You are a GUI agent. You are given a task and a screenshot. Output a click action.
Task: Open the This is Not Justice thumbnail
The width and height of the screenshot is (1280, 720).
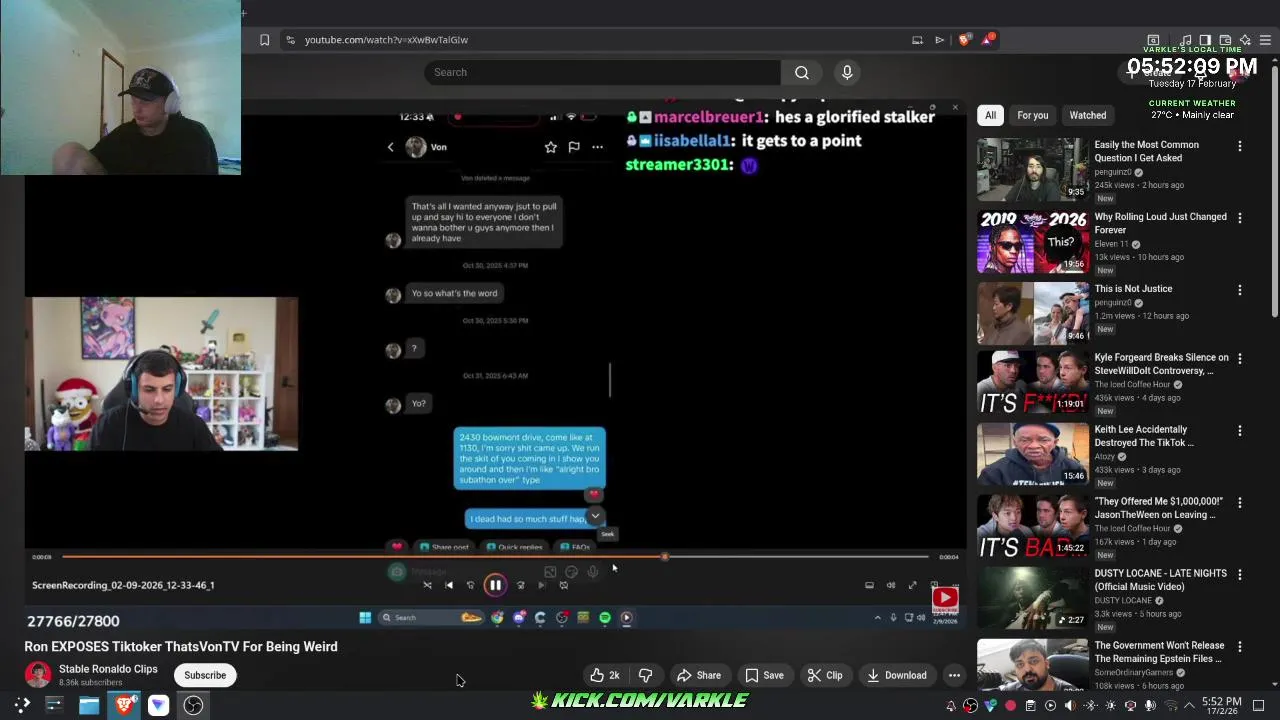tap(1033, 313)
